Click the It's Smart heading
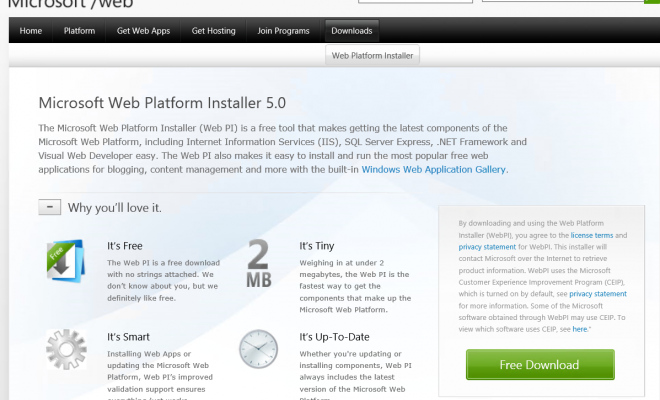Image resolution: width=660 pixels, height=400 pixels. coord(128,337)
